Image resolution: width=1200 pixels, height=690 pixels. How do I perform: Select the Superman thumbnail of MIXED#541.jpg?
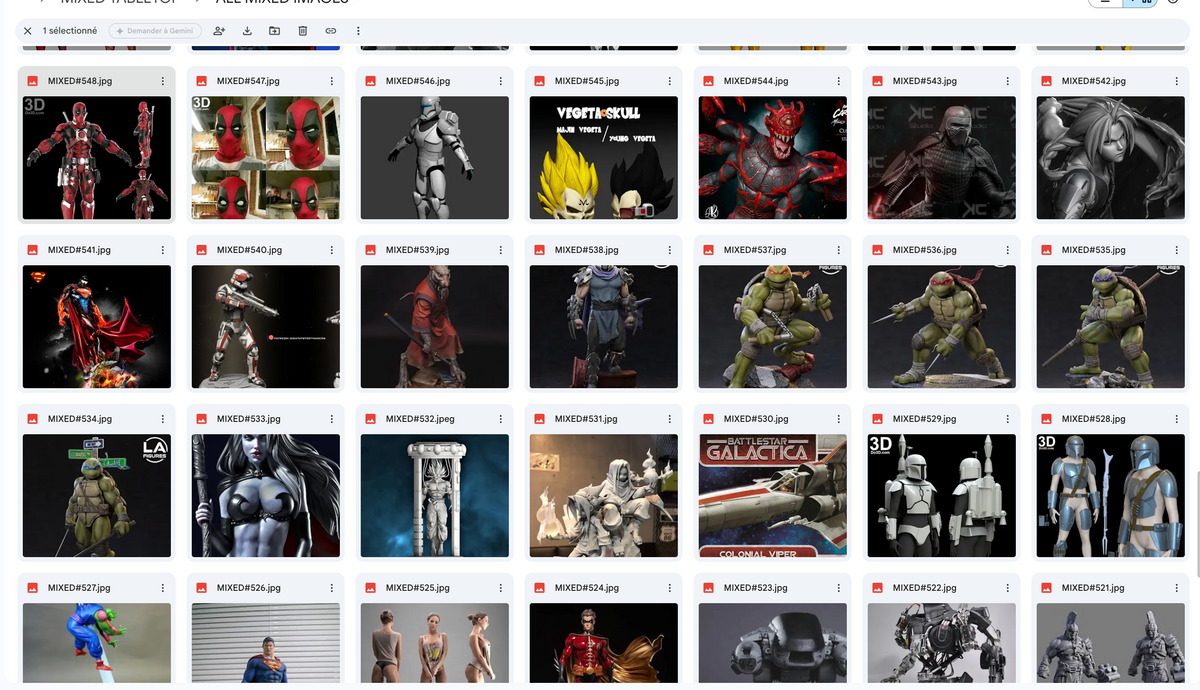click(x=97, y=327)
